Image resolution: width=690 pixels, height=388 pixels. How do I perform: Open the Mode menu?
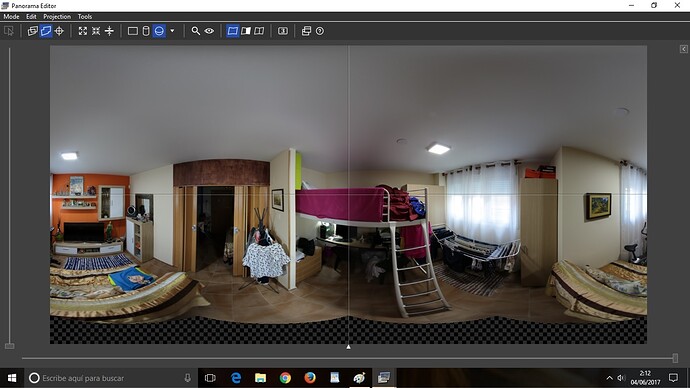(x=11, y=16)
